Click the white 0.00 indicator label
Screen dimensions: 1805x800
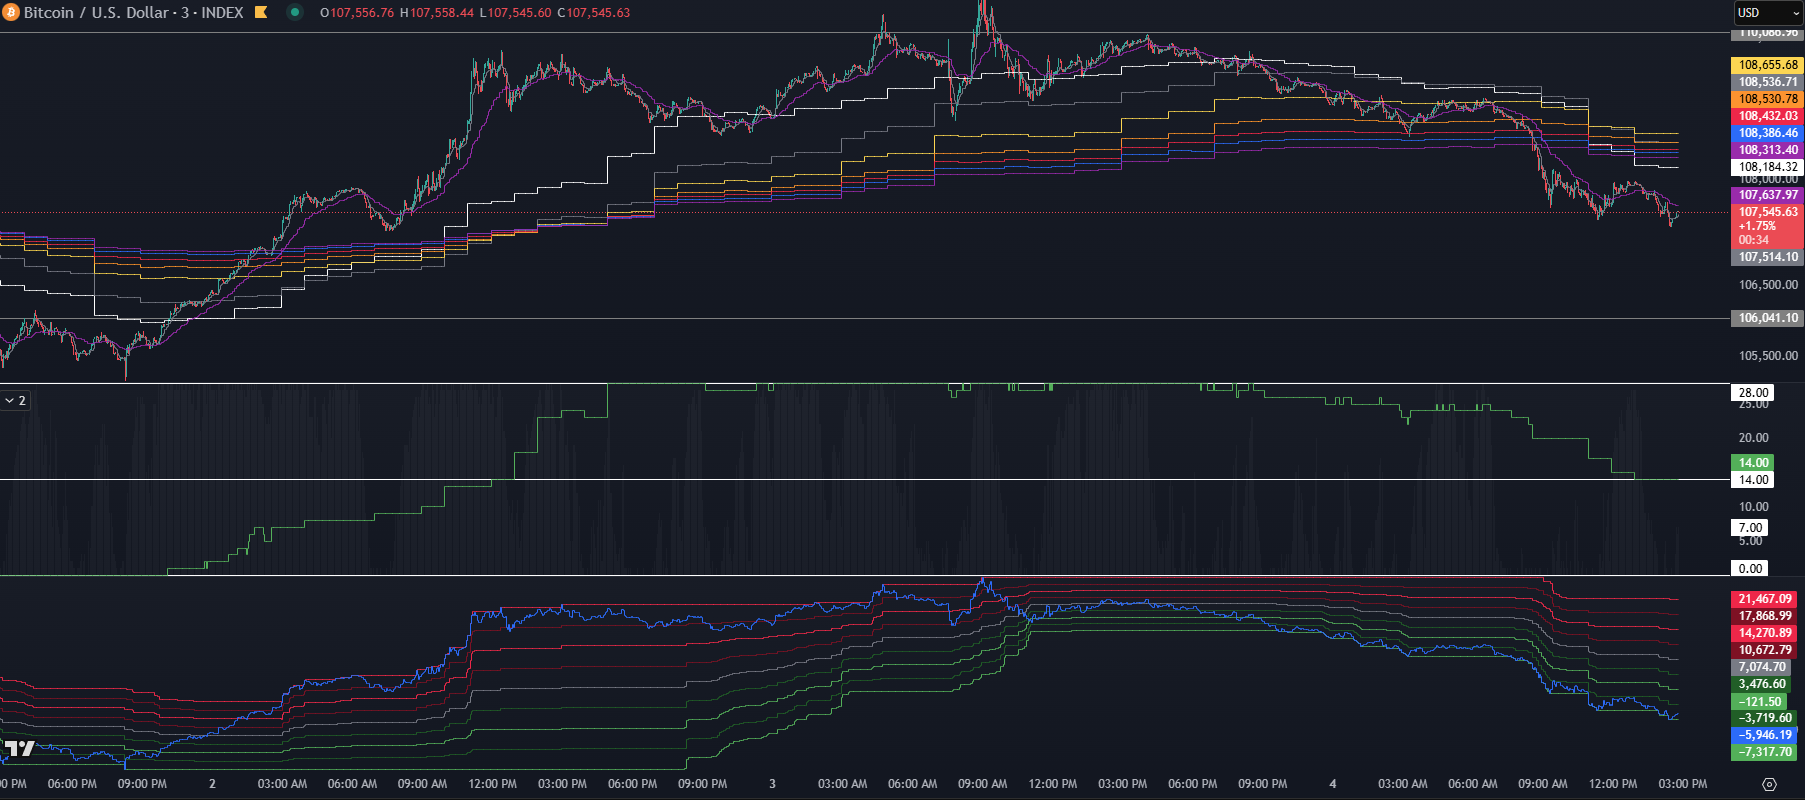click(x=1750, y=568)
